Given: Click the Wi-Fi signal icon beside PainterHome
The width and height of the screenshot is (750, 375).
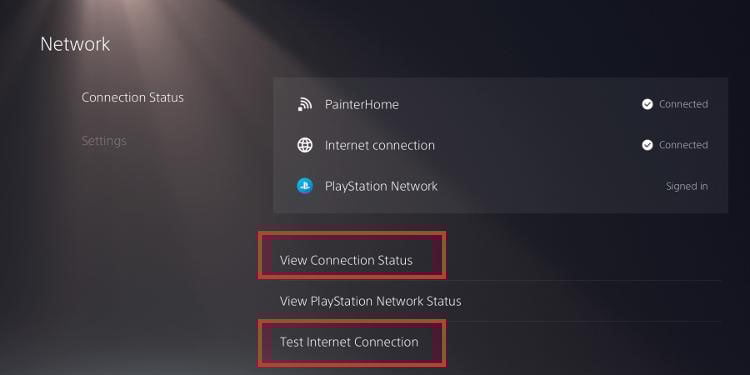Looking at the screenshot, I should [305, 104].
